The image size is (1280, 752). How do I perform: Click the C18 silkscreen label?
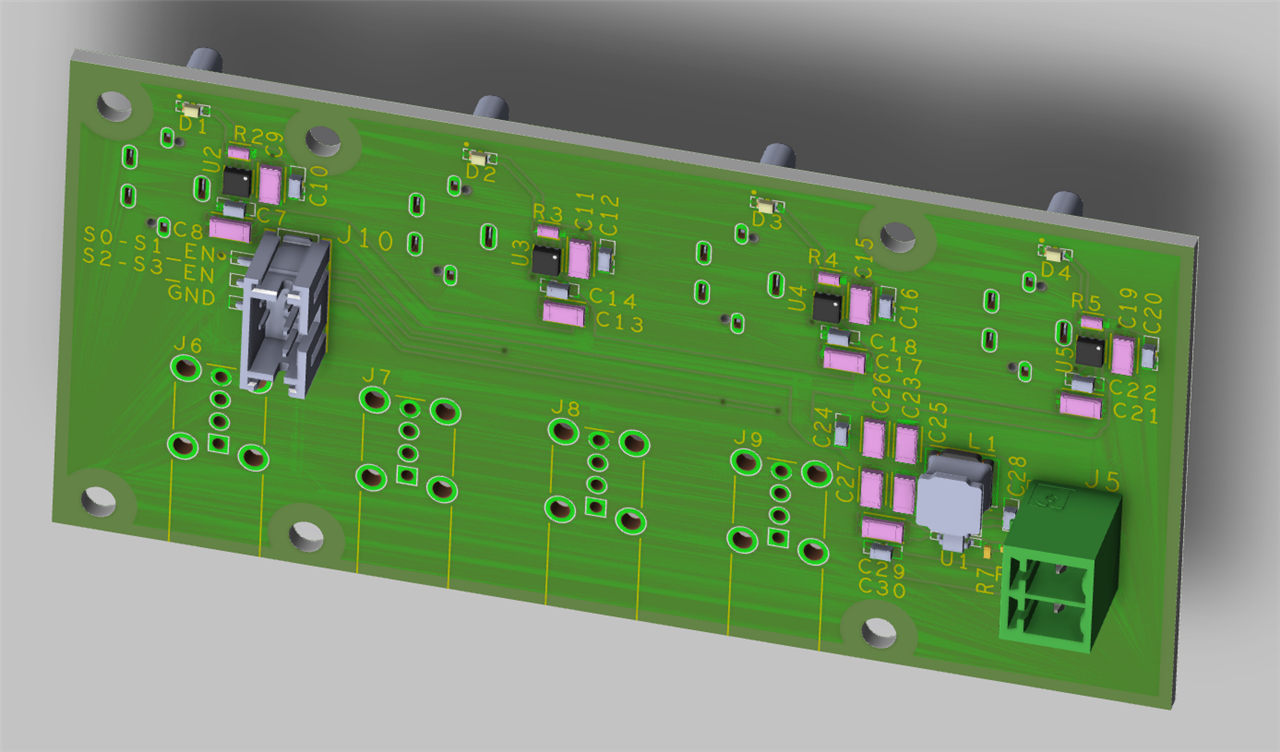click(894, 343)
